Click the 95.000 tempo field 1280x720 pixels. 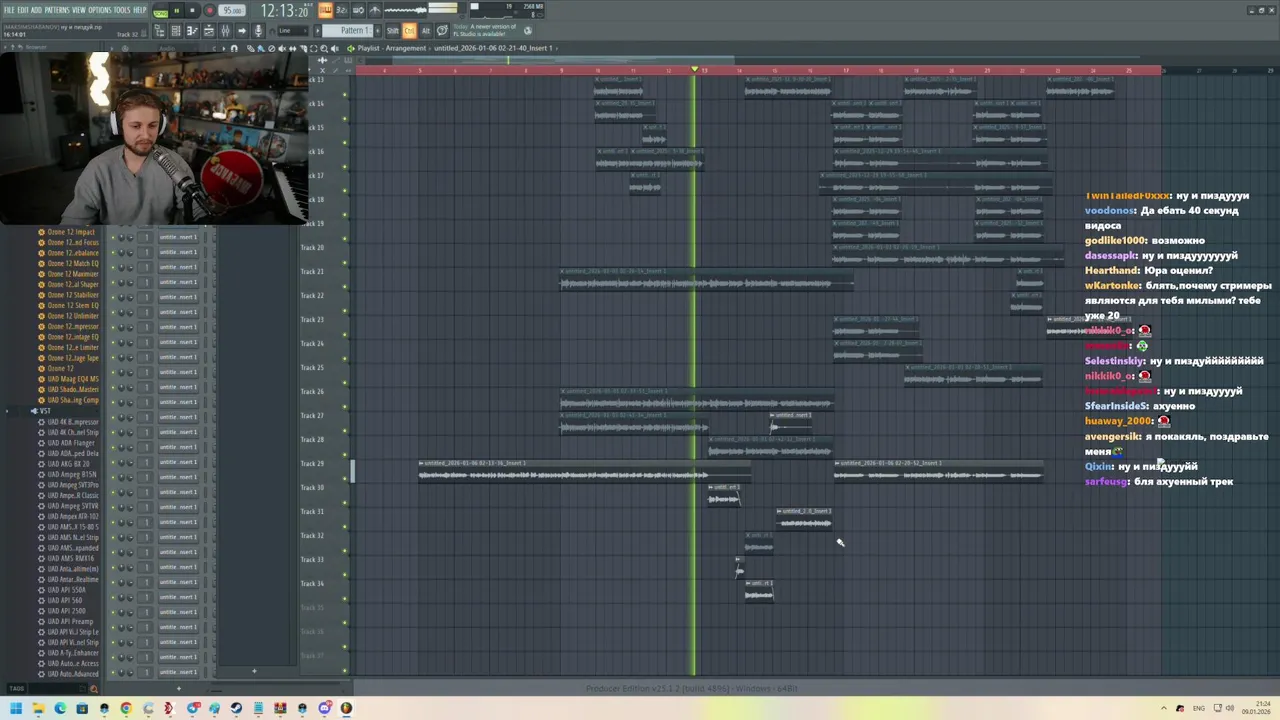coord(232,10)
